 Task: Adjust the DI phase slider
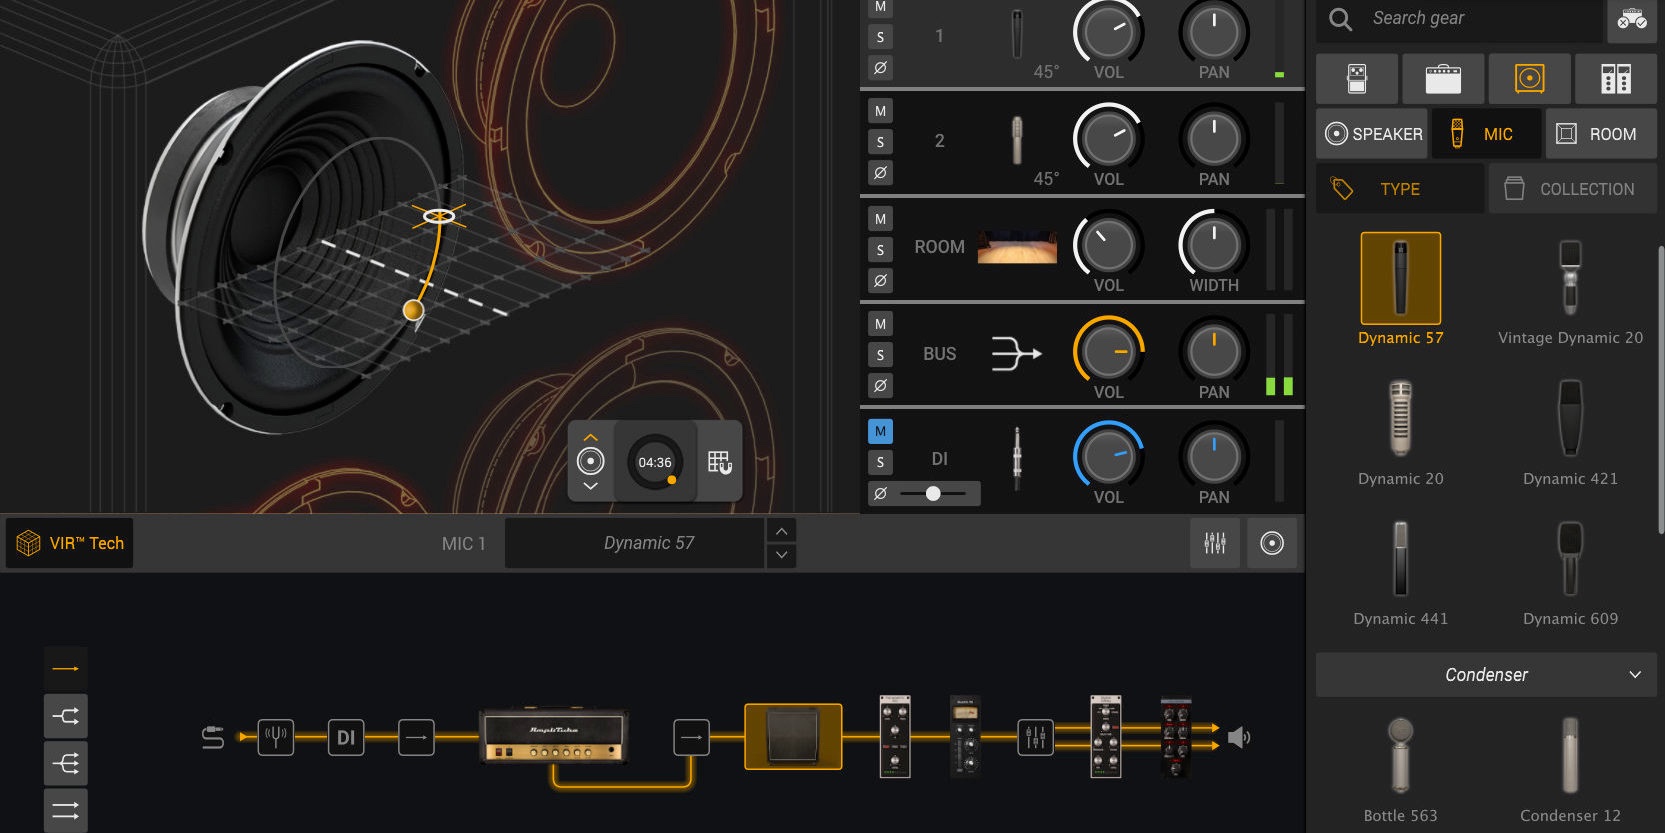click(933, 493)
